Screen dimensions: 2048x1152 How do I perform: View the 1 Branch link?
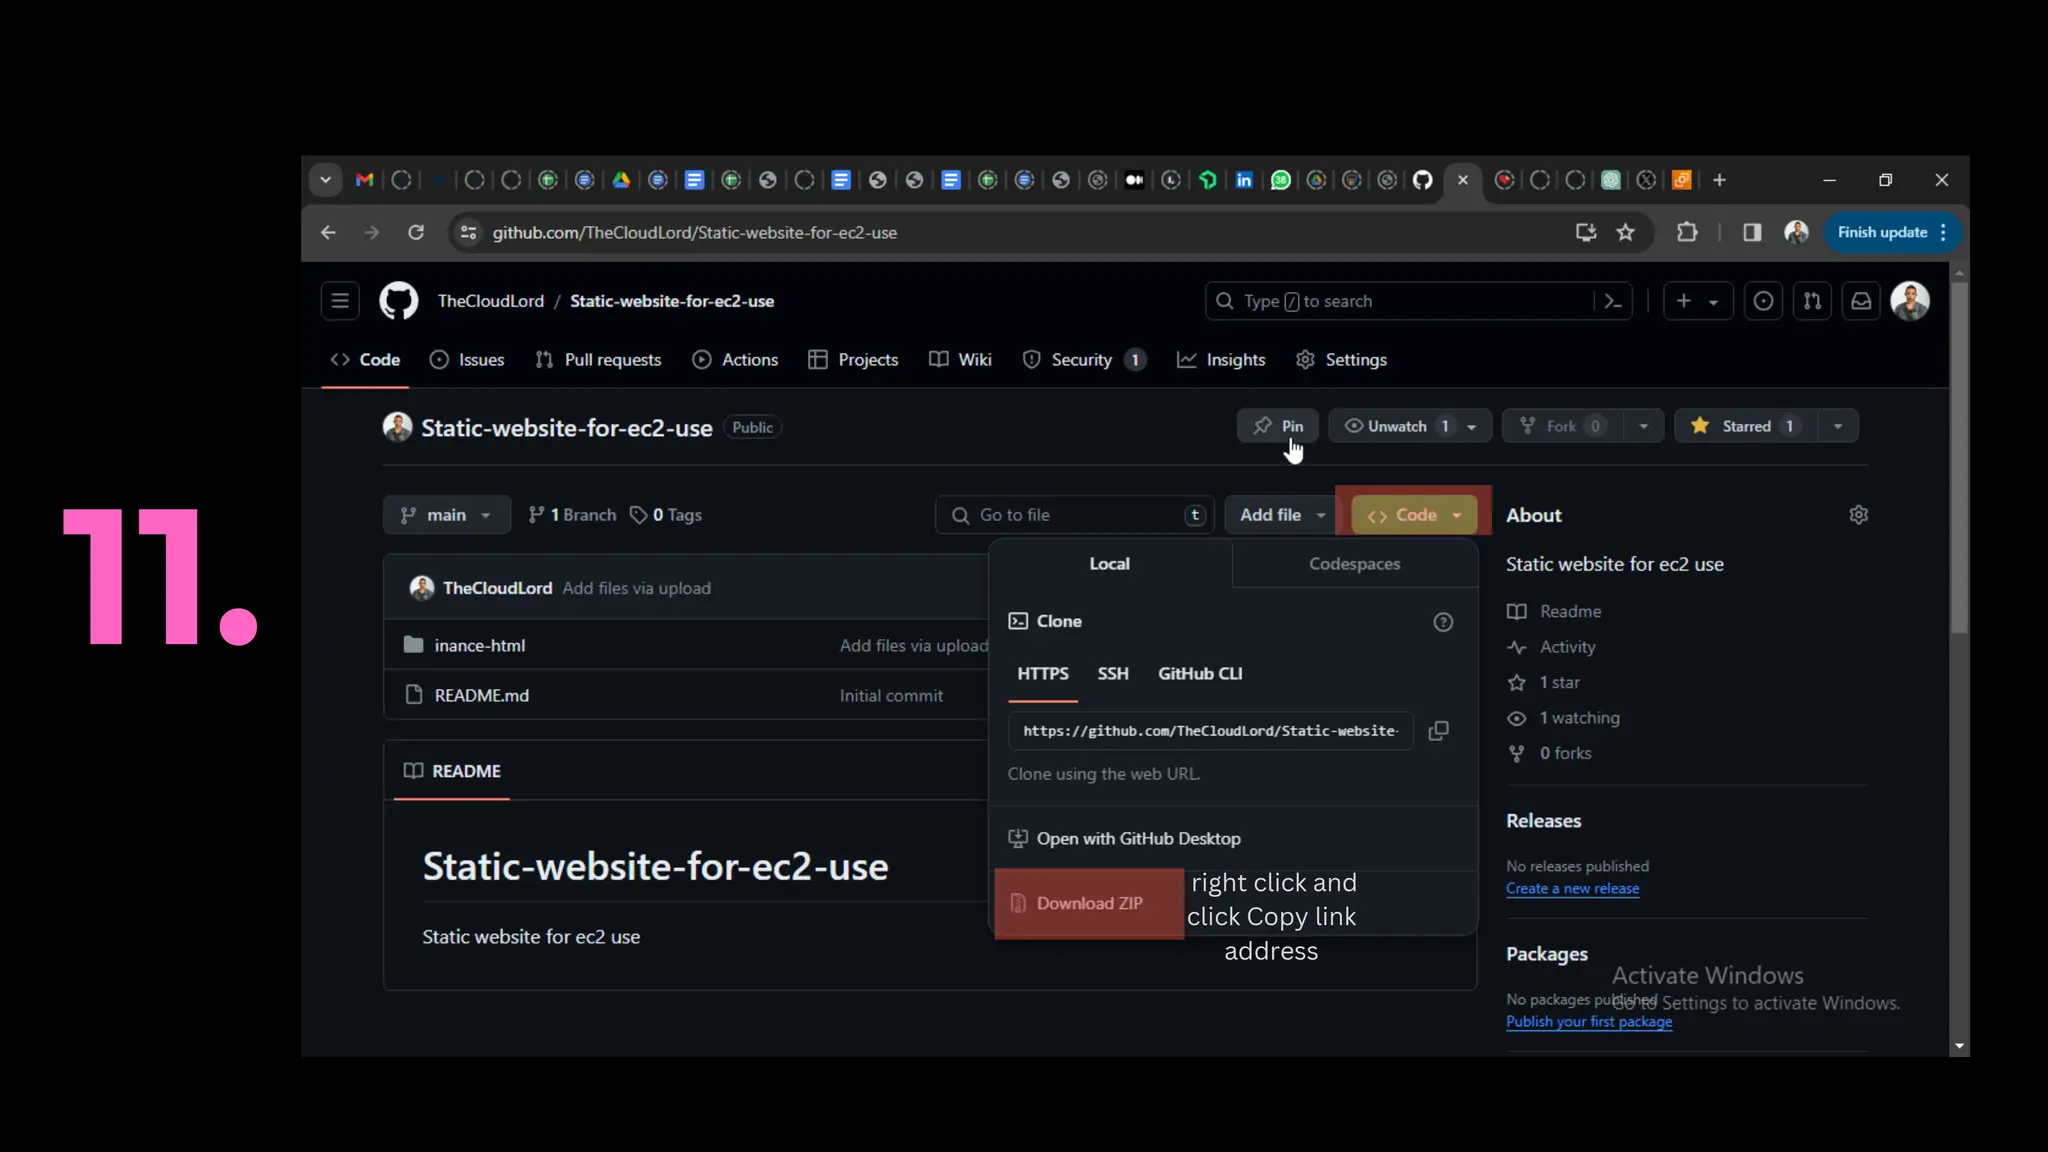[572, 515]
